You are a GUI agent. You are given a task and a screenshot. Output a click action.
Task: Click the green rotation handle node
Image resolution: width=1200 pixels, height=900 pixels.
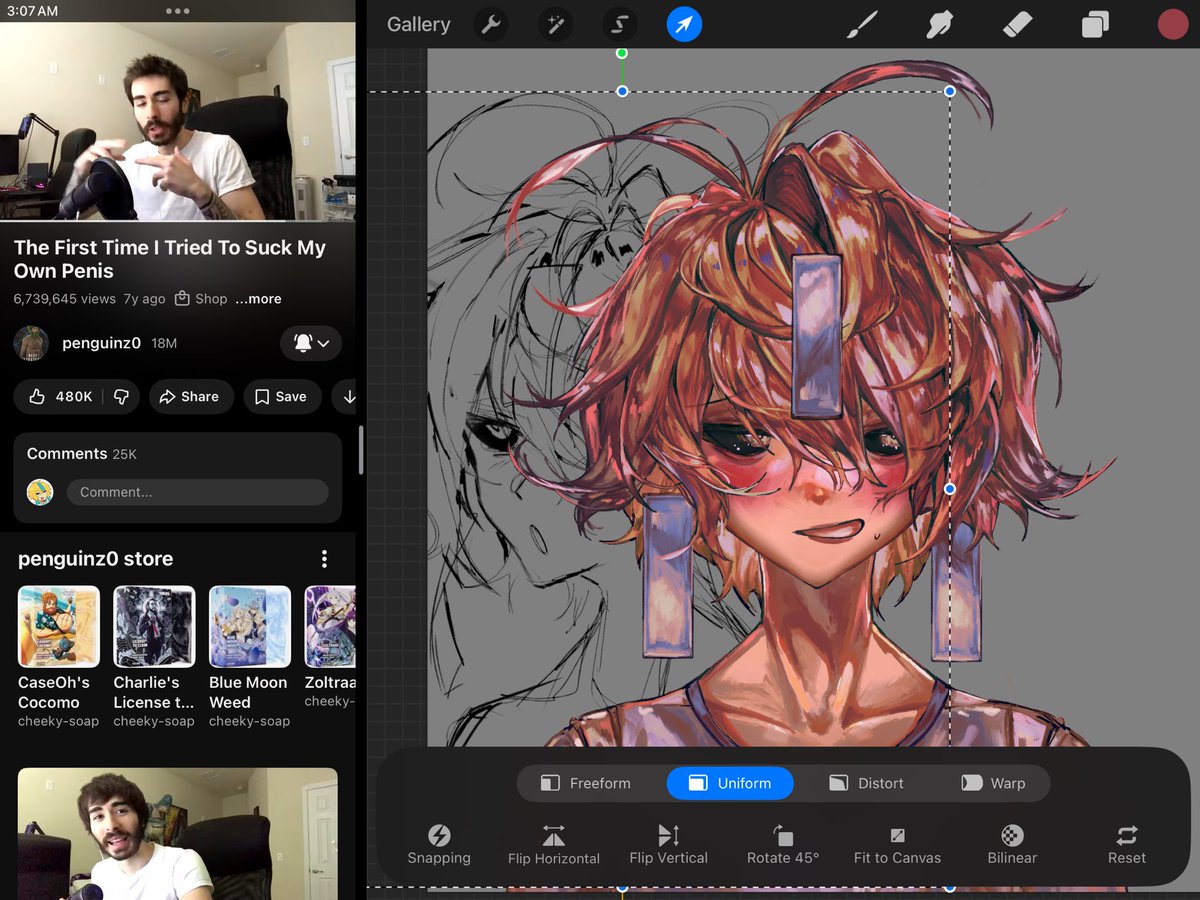point(622,53)
